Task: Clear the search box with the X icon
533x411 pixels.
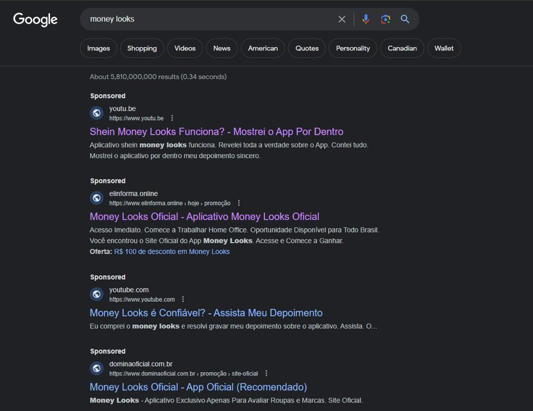Action: point(342,19)
